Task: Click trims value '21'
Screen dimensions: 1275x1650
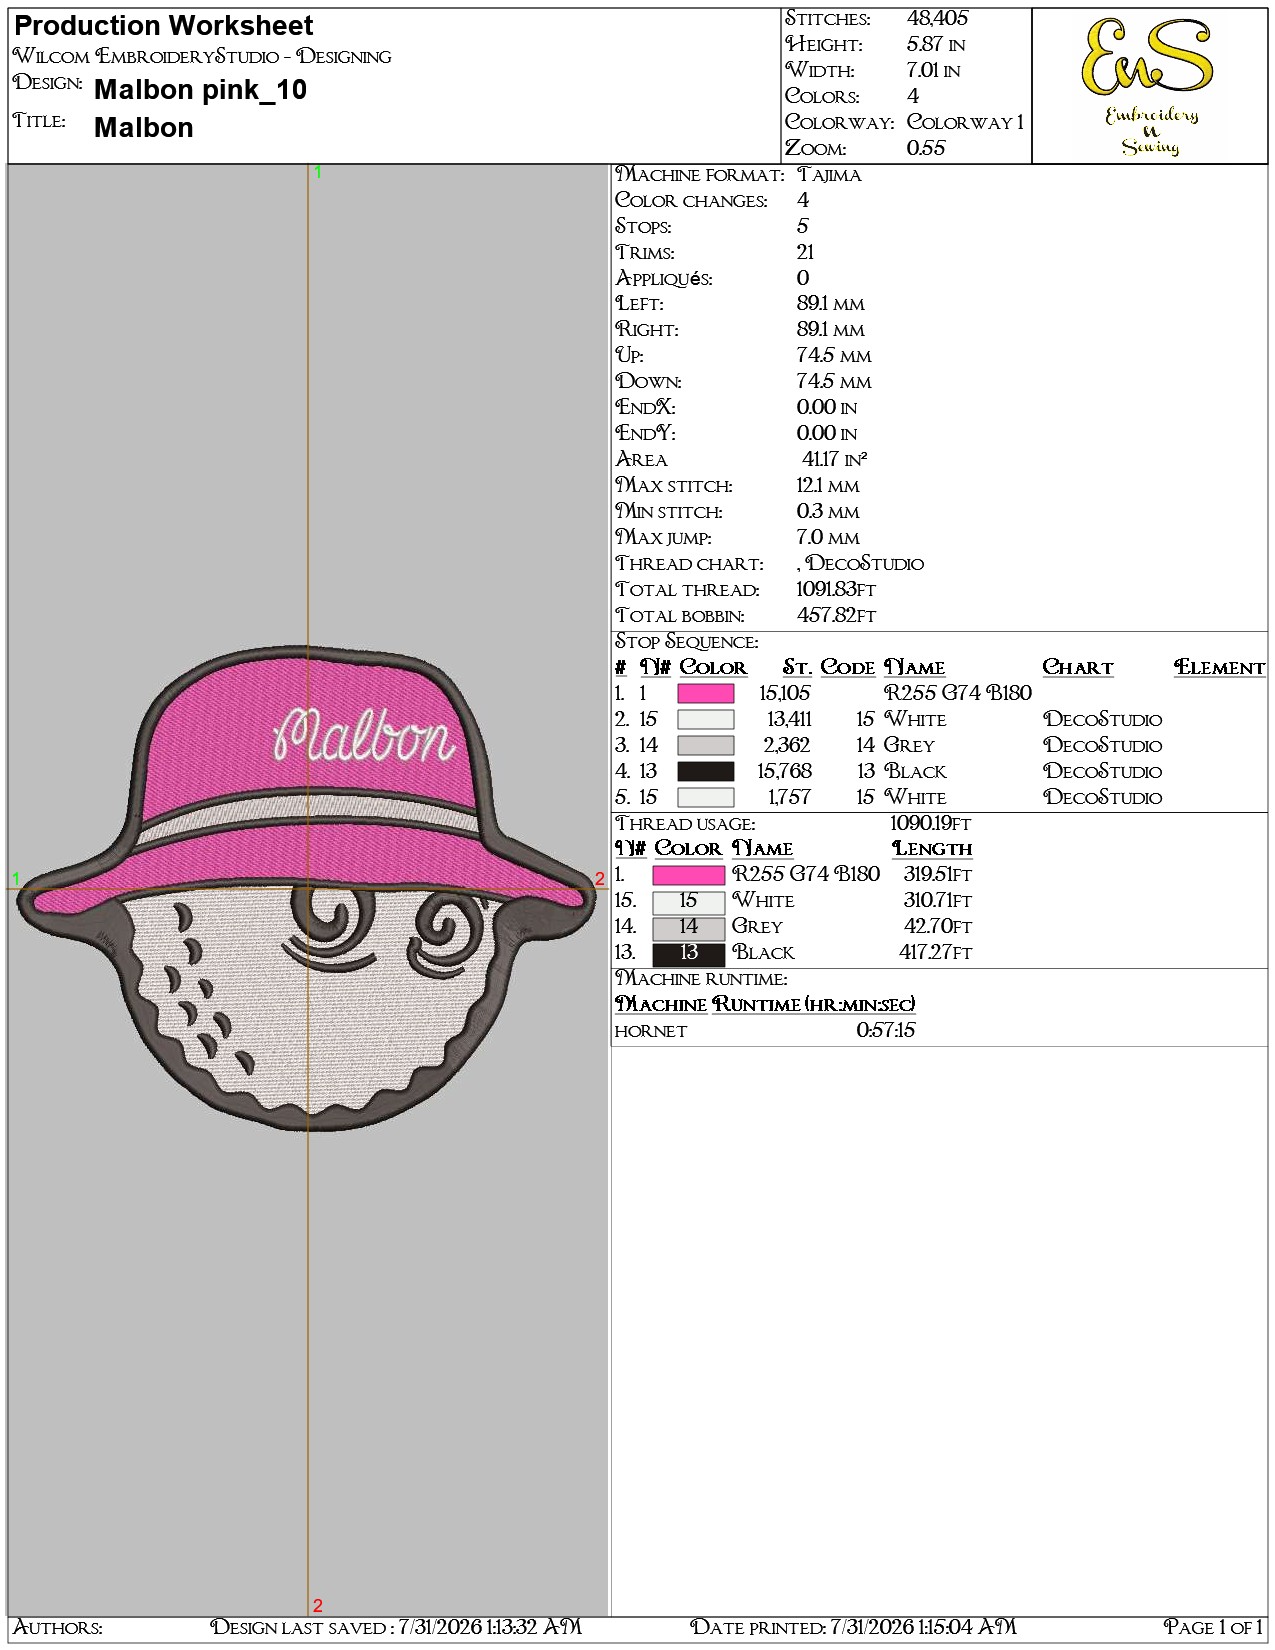Action: [805, 252]
